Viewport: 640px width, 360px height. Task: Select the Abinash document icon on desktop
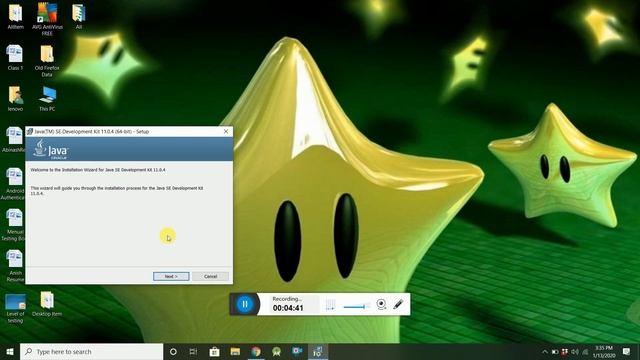(x=13, y=140)
